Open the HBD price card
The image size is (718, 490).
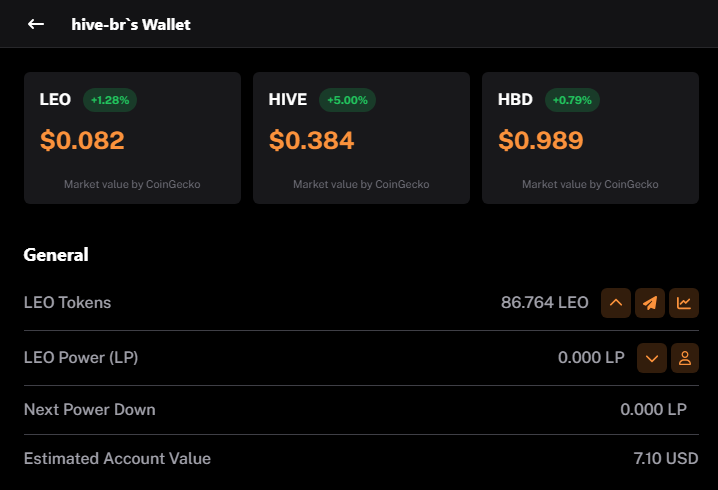coord(590,138)
